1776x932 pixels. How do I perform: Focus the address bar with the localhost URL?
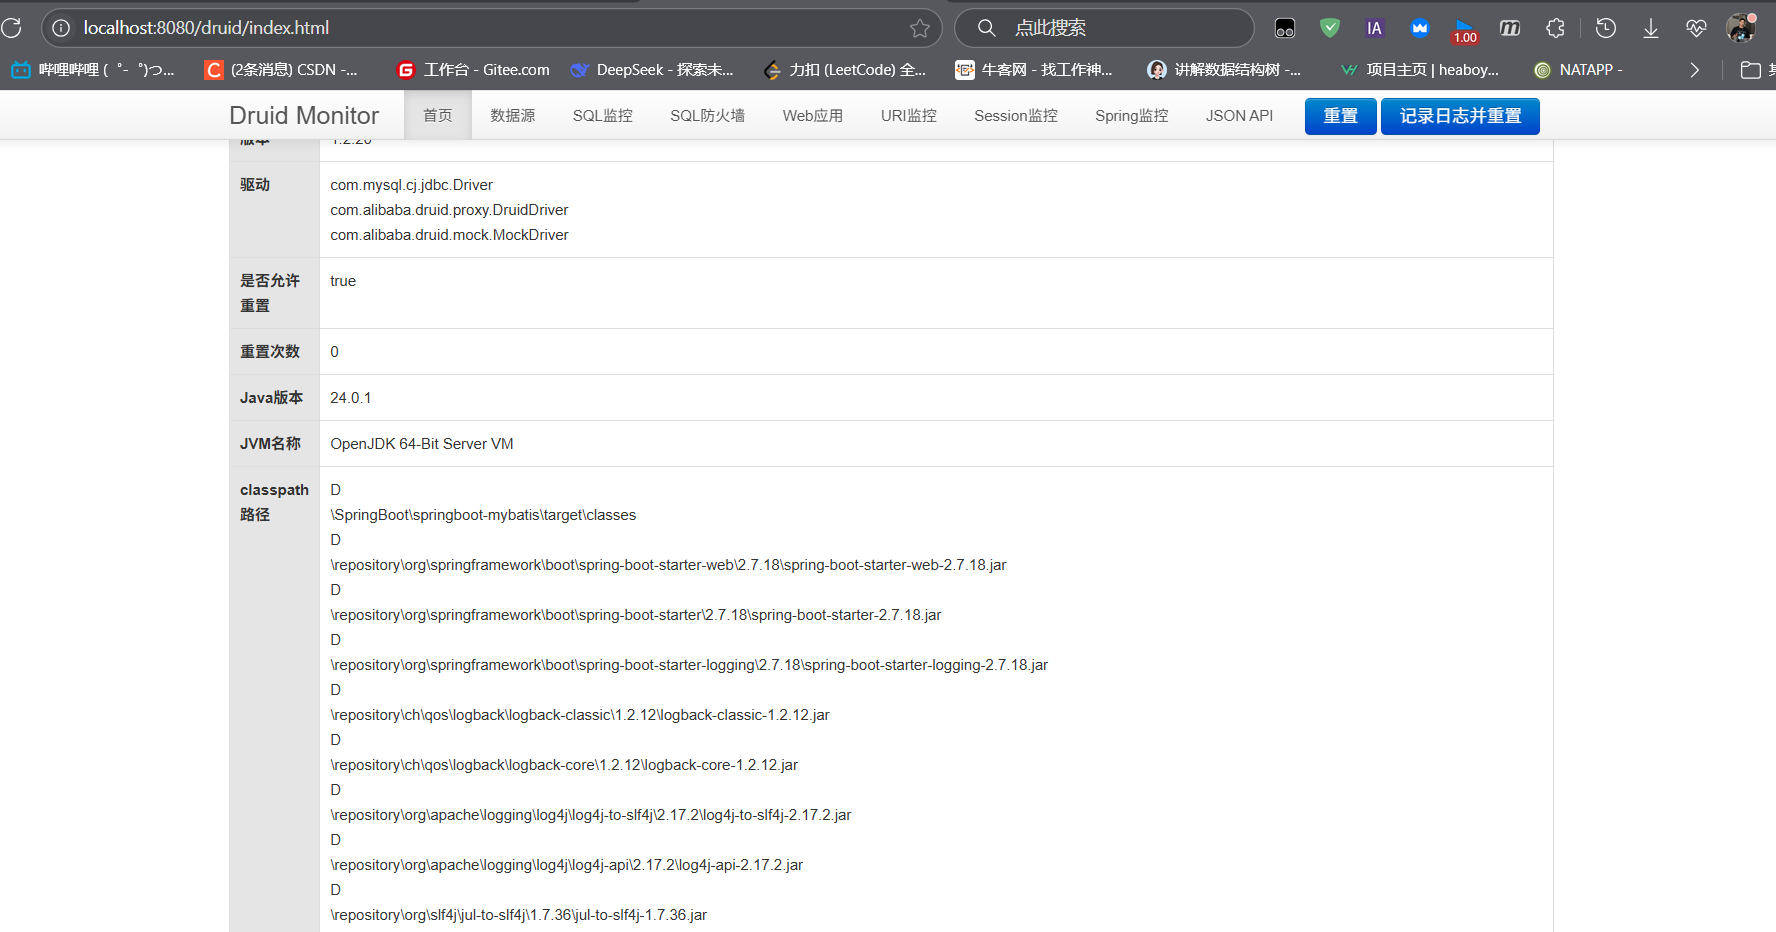pyautogui.click(x=490, y=28)
